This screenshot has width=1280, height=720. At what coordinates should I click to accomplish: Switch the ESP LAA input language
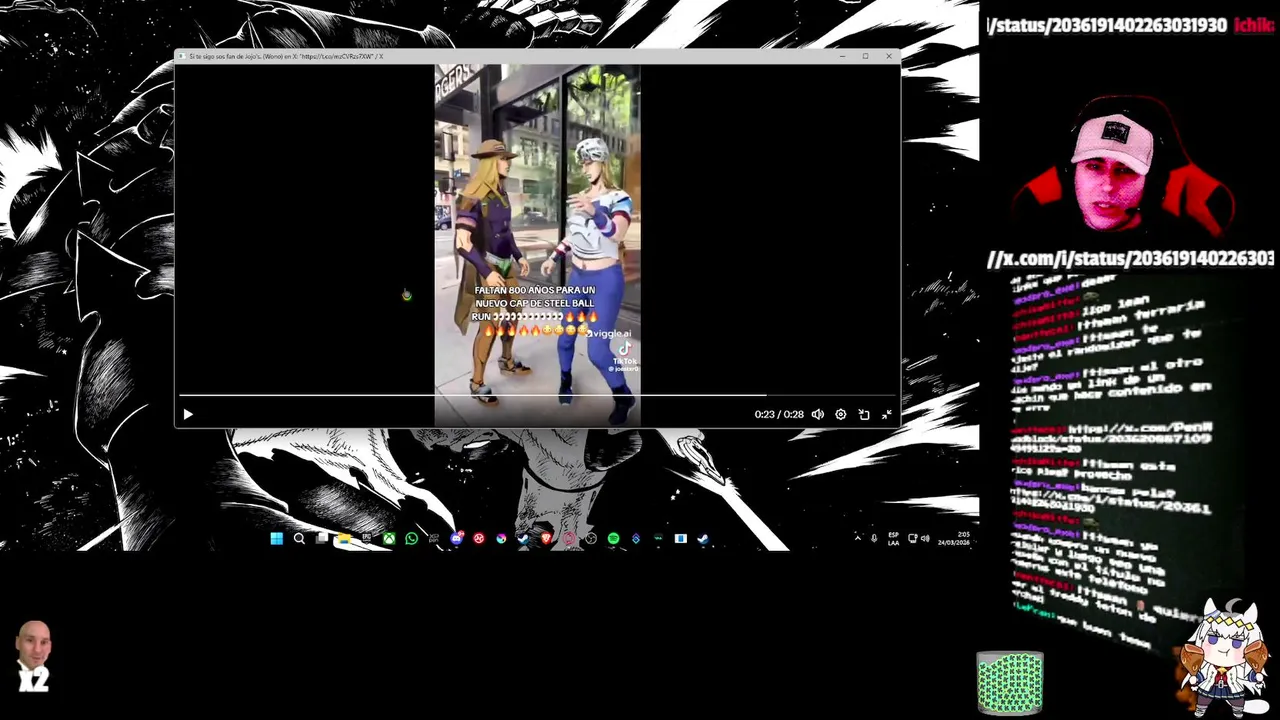point(893,539)
